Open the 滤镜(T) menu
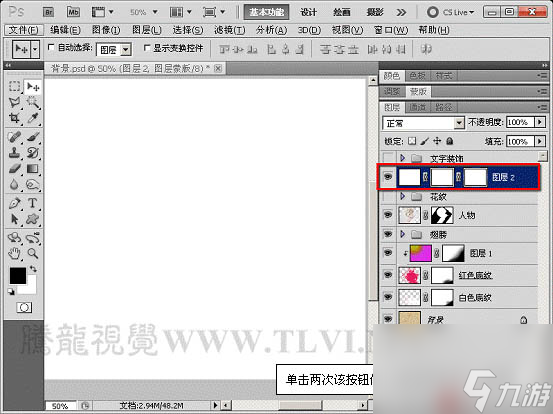Screen dimensions: 553x414 click(230, 30)
